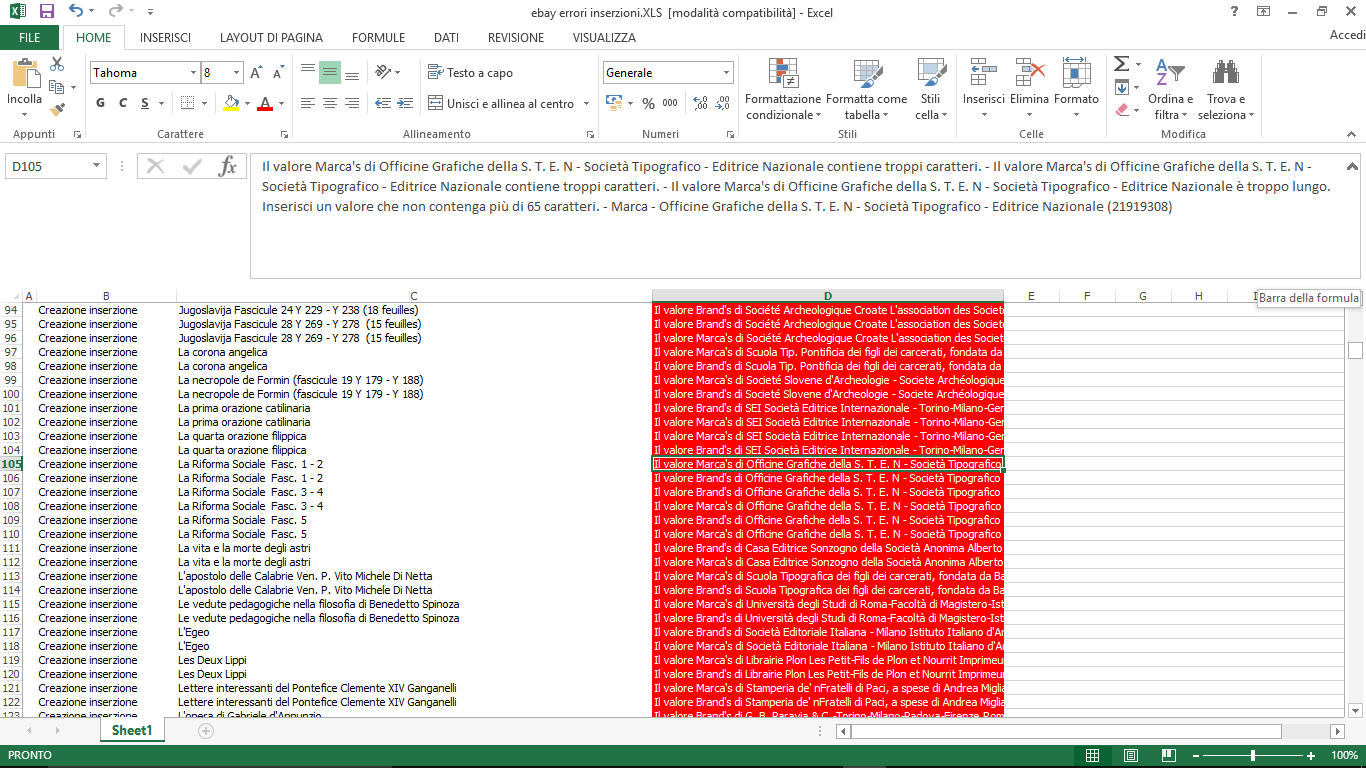The width and height of the screenshot is (1366, 768).
Task: Collapse the expanded formula bar
Action: 1352,166
